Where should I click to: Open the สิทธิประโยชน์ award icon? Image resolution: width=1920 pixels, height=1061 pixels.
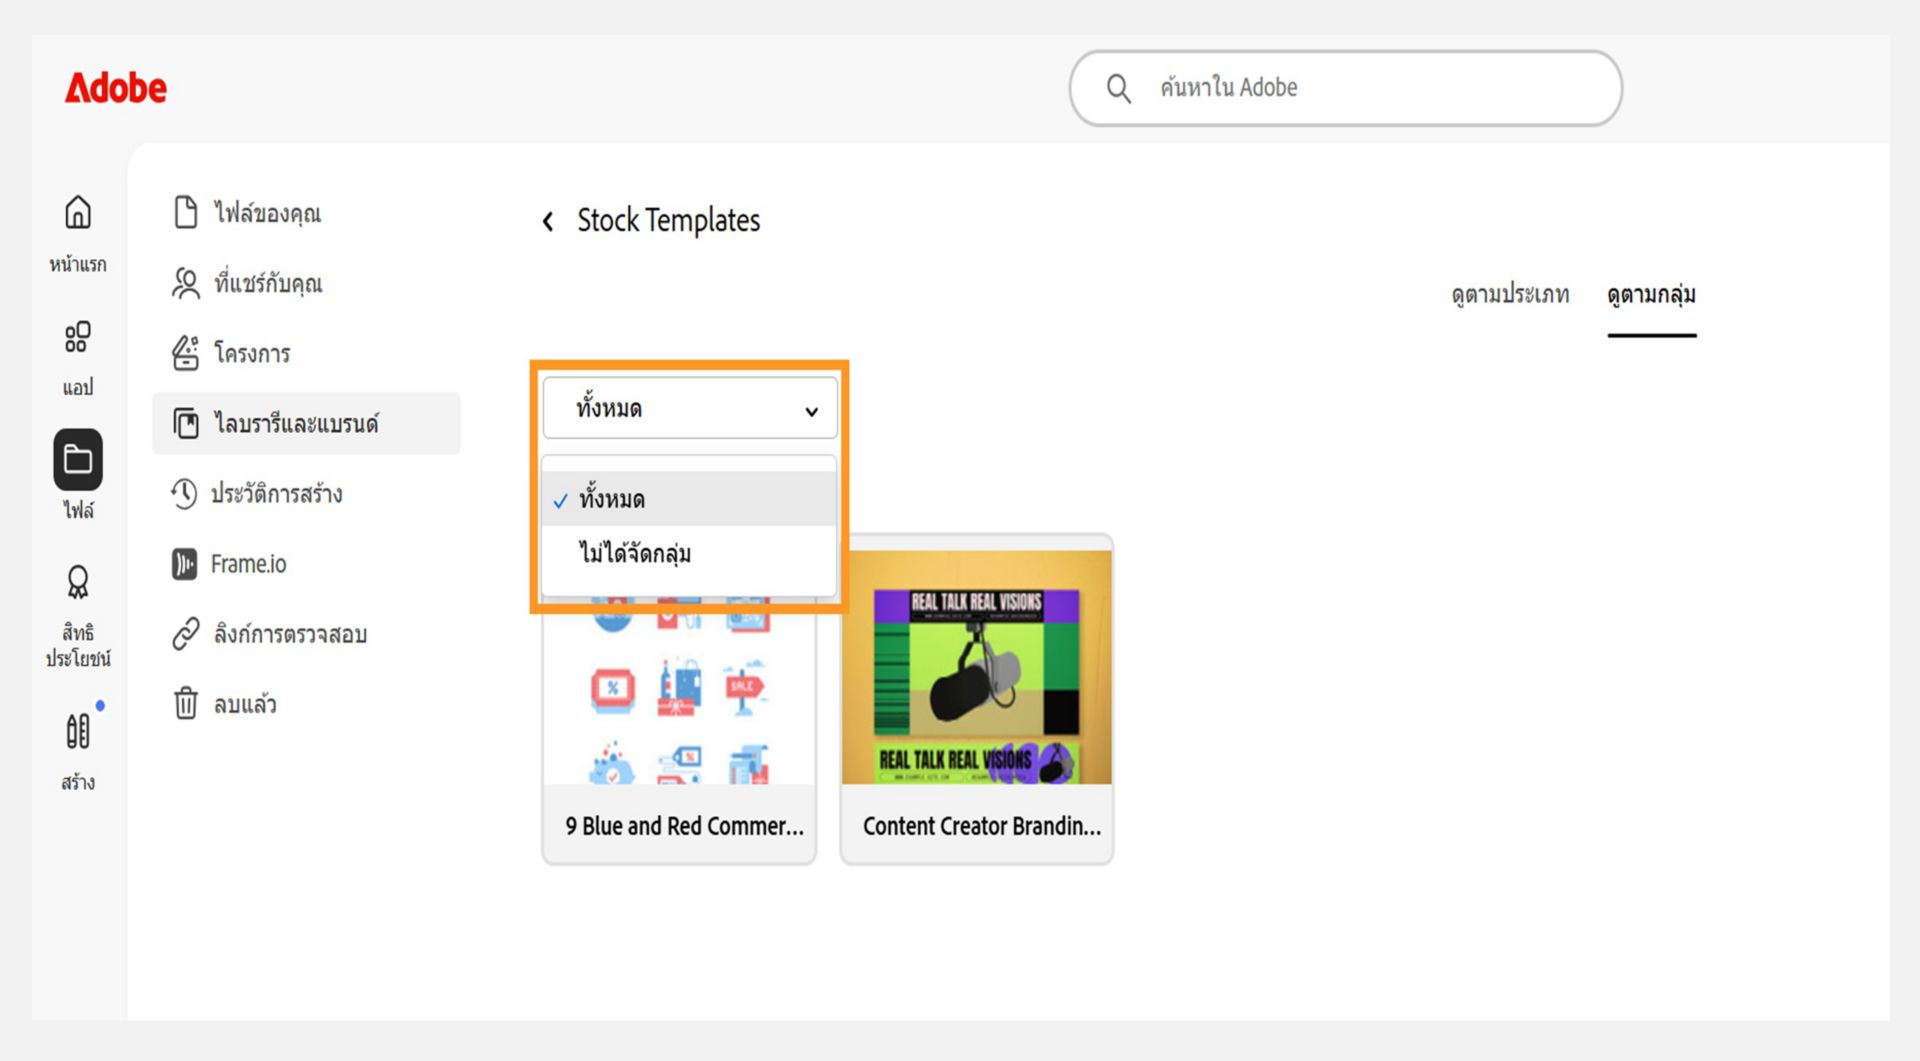[x=78, y=582]
